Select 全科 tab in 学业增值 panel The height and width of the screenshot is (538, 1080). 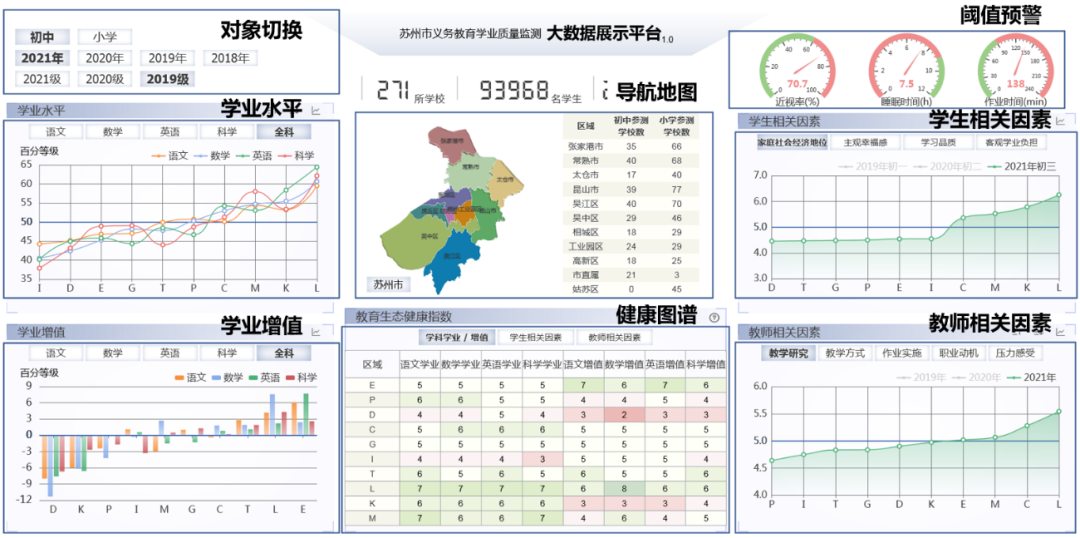(284, 353)
